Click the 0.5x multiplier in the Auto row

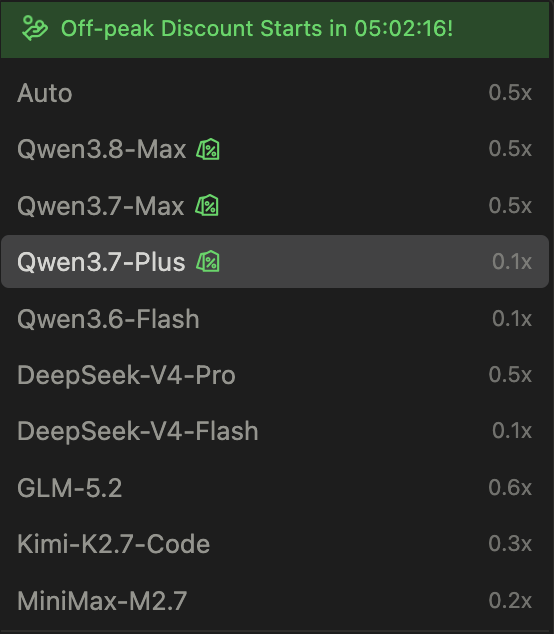510,93
